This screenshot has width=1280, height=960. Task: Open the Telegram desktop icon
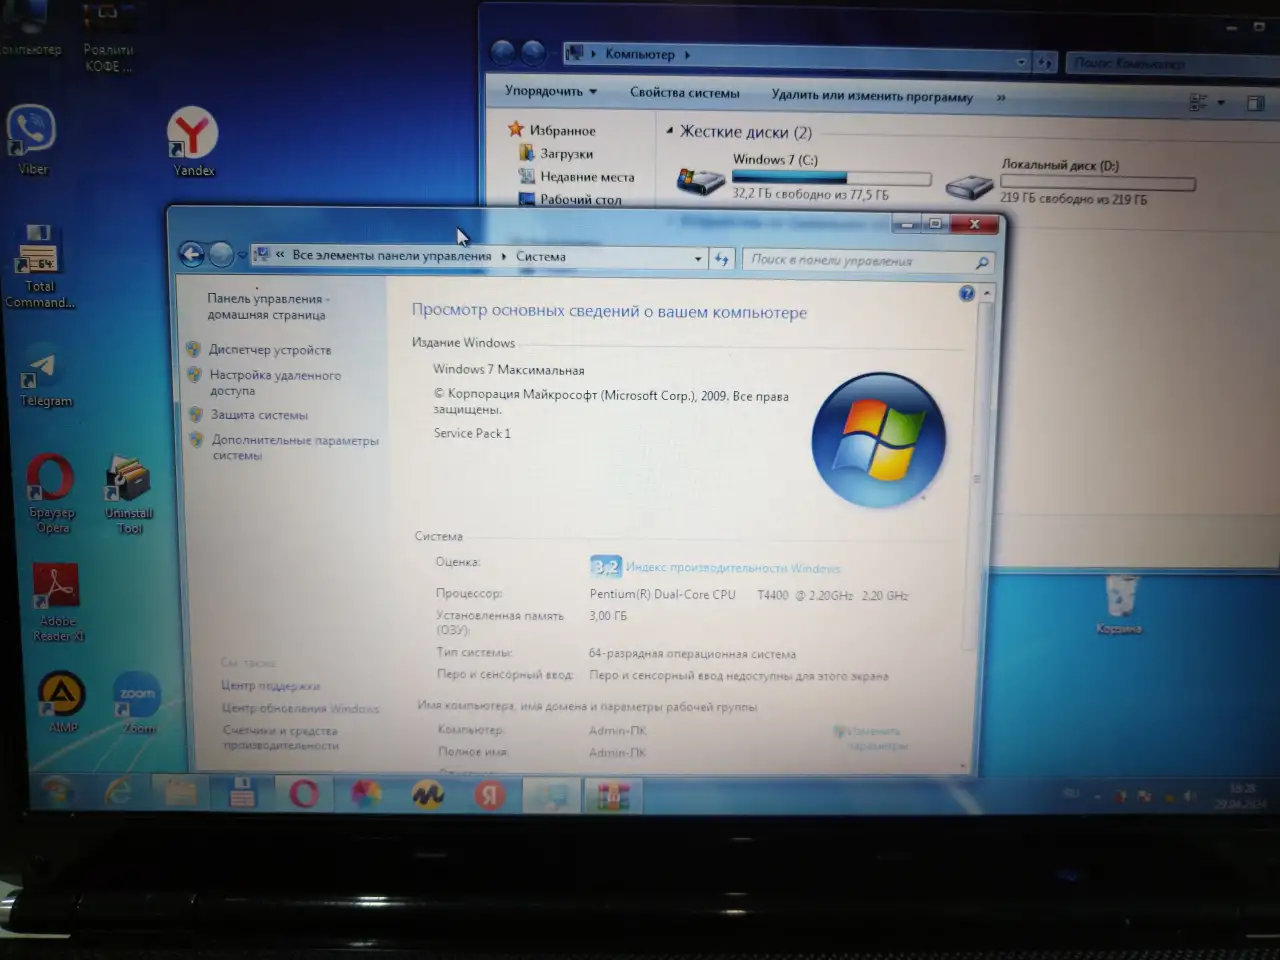click(x=44, y=376)
